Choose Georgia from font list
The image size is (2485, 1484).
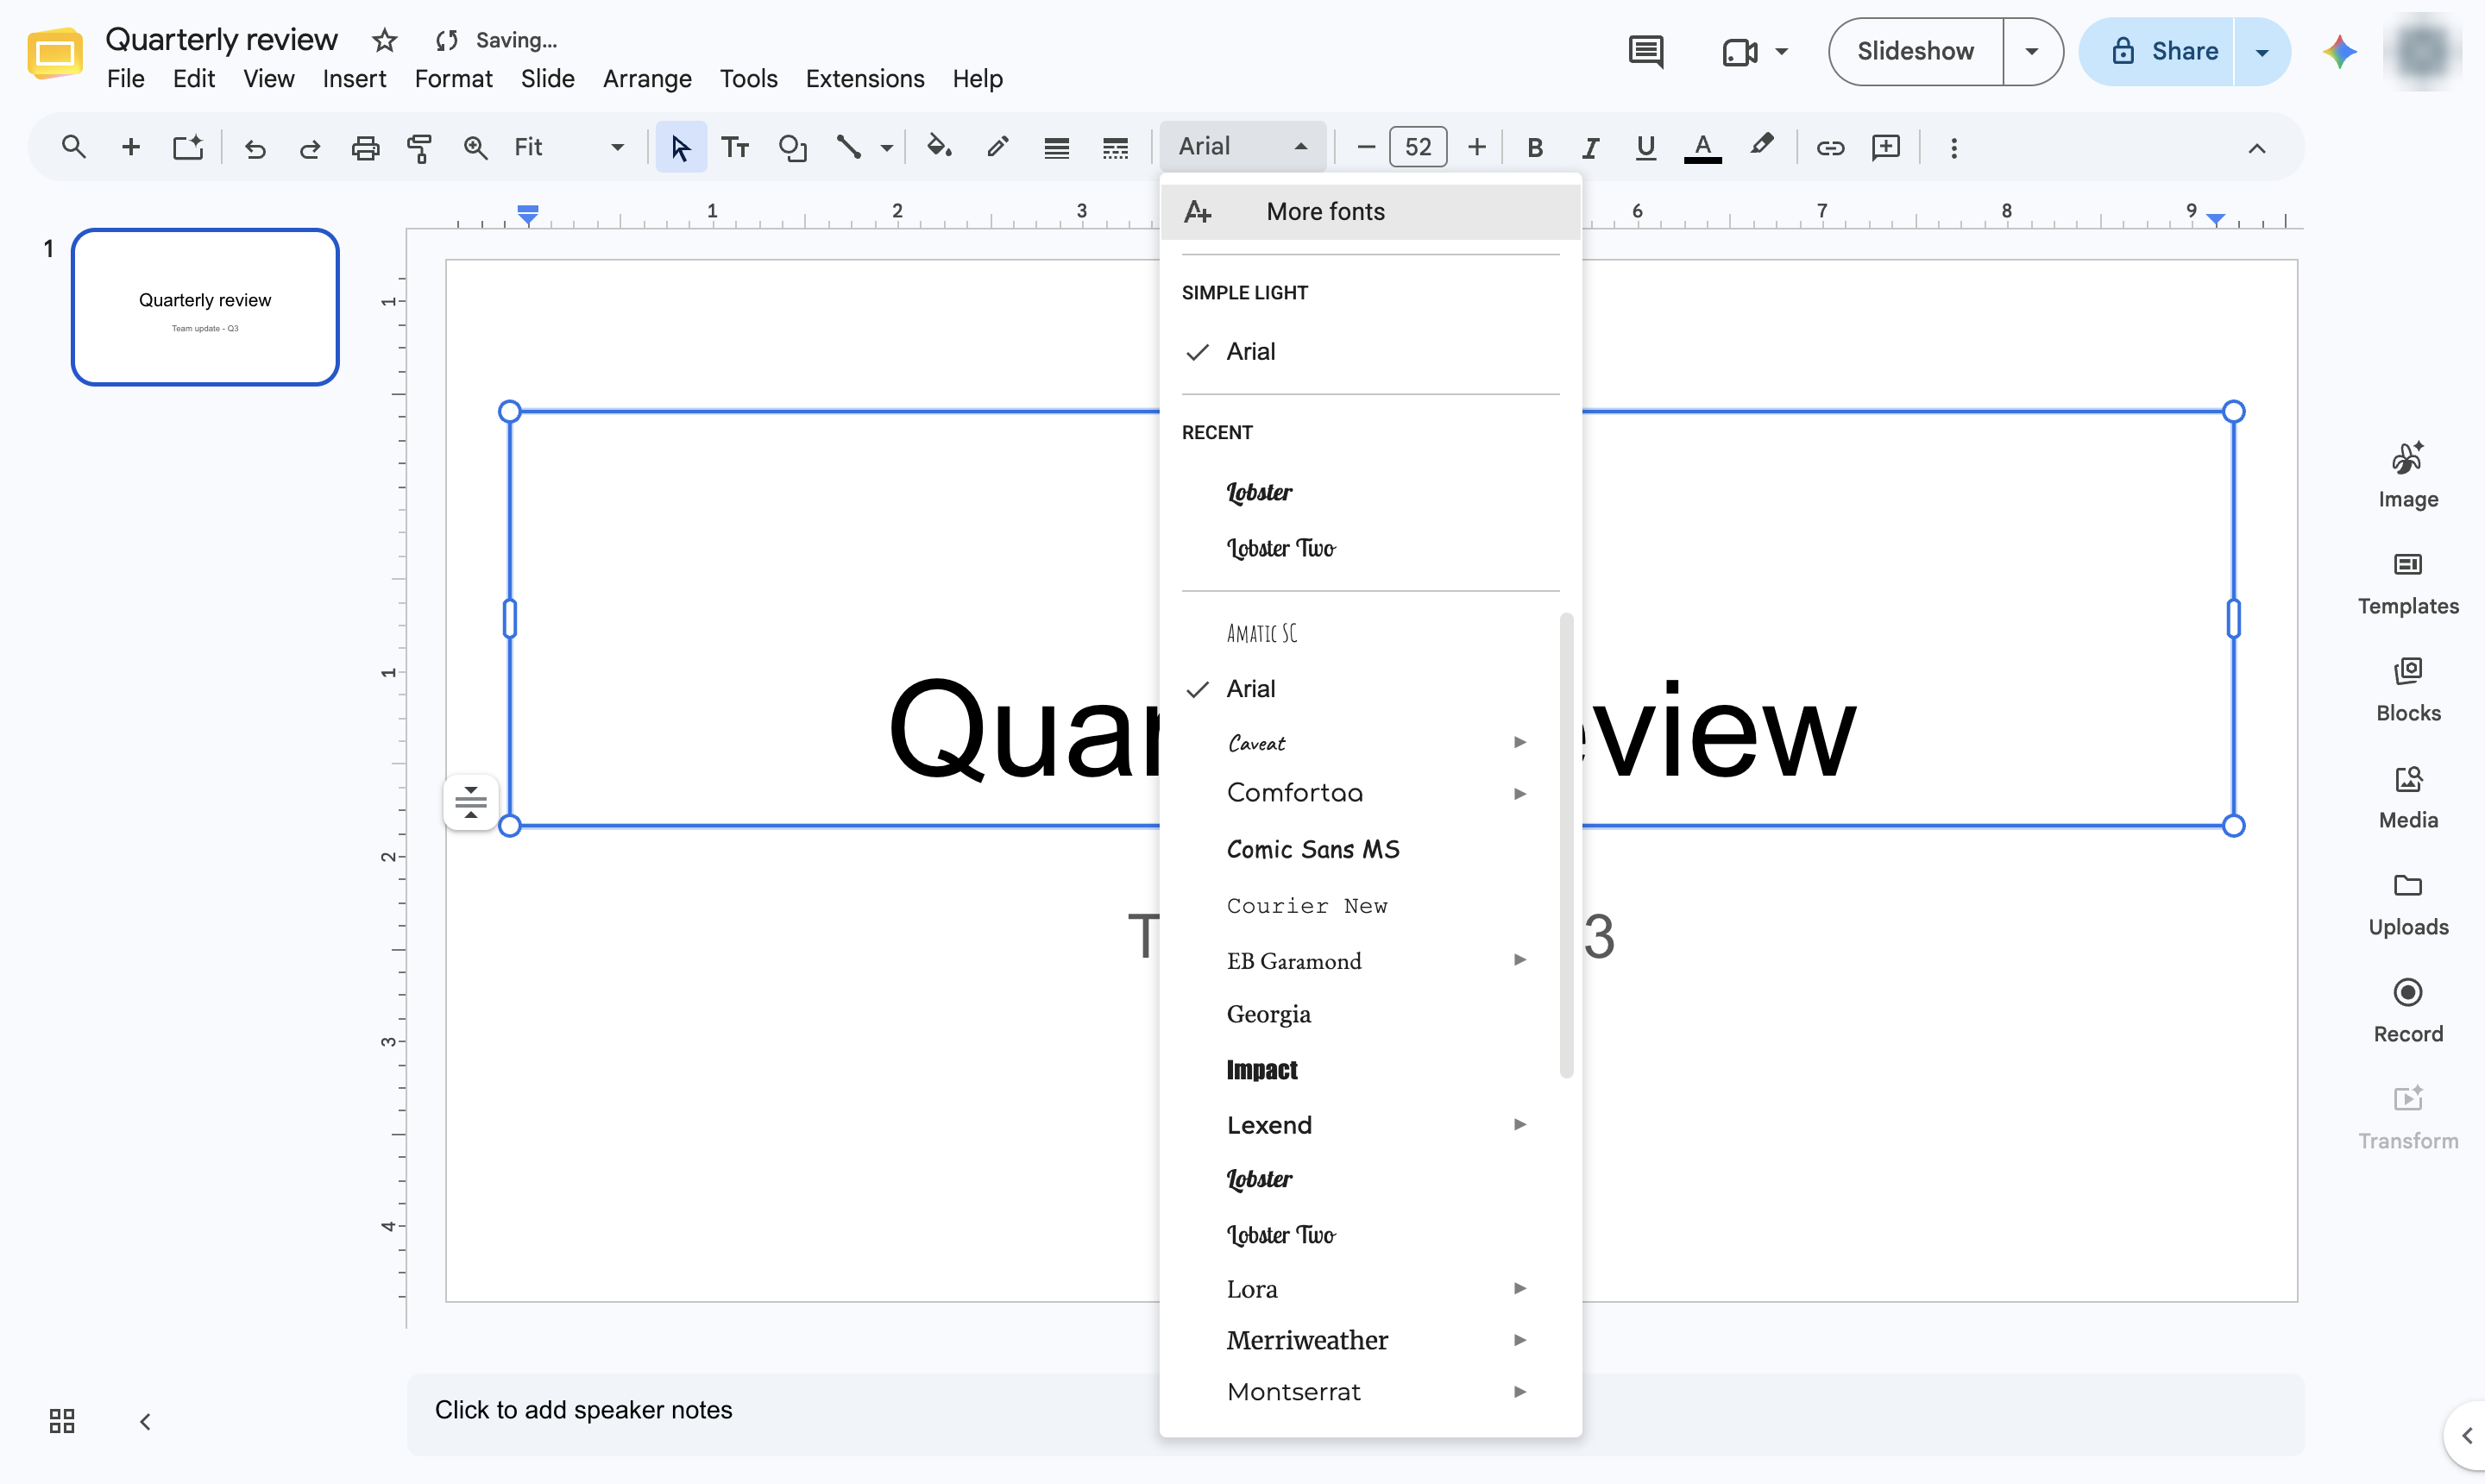1370,1014
